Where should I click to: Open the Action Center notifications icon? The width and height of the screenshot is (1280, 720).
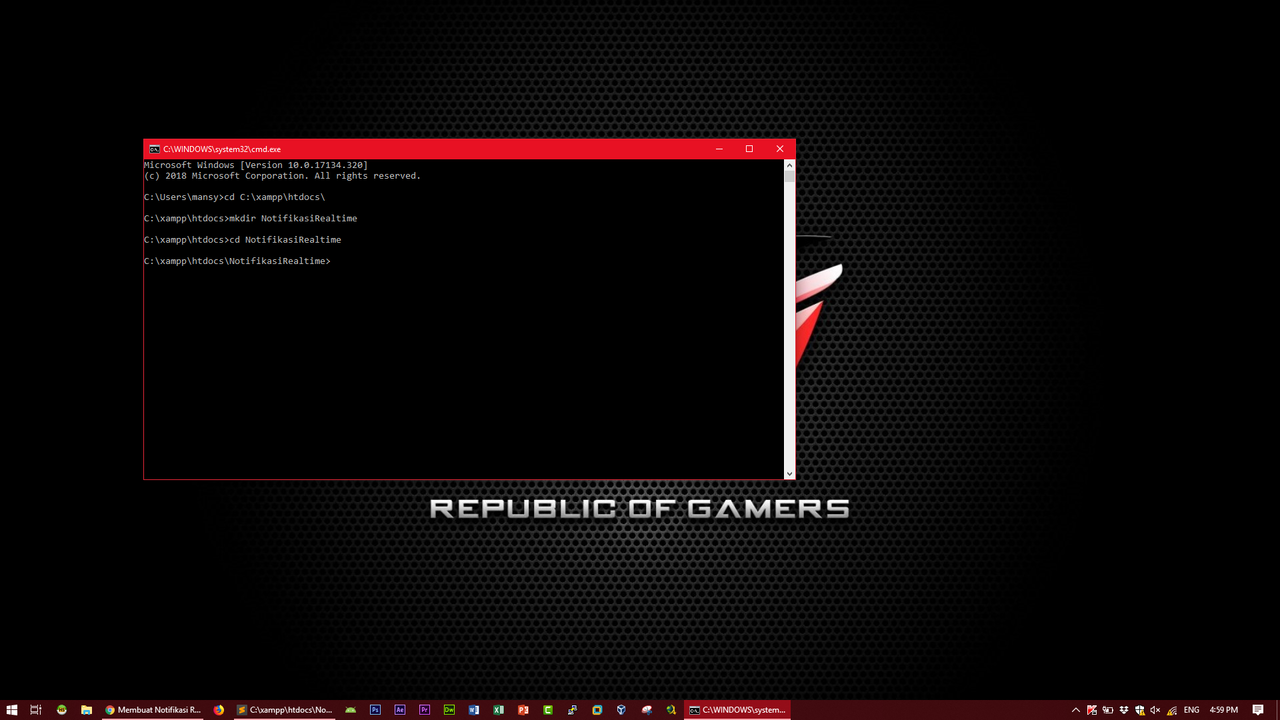1258,710
